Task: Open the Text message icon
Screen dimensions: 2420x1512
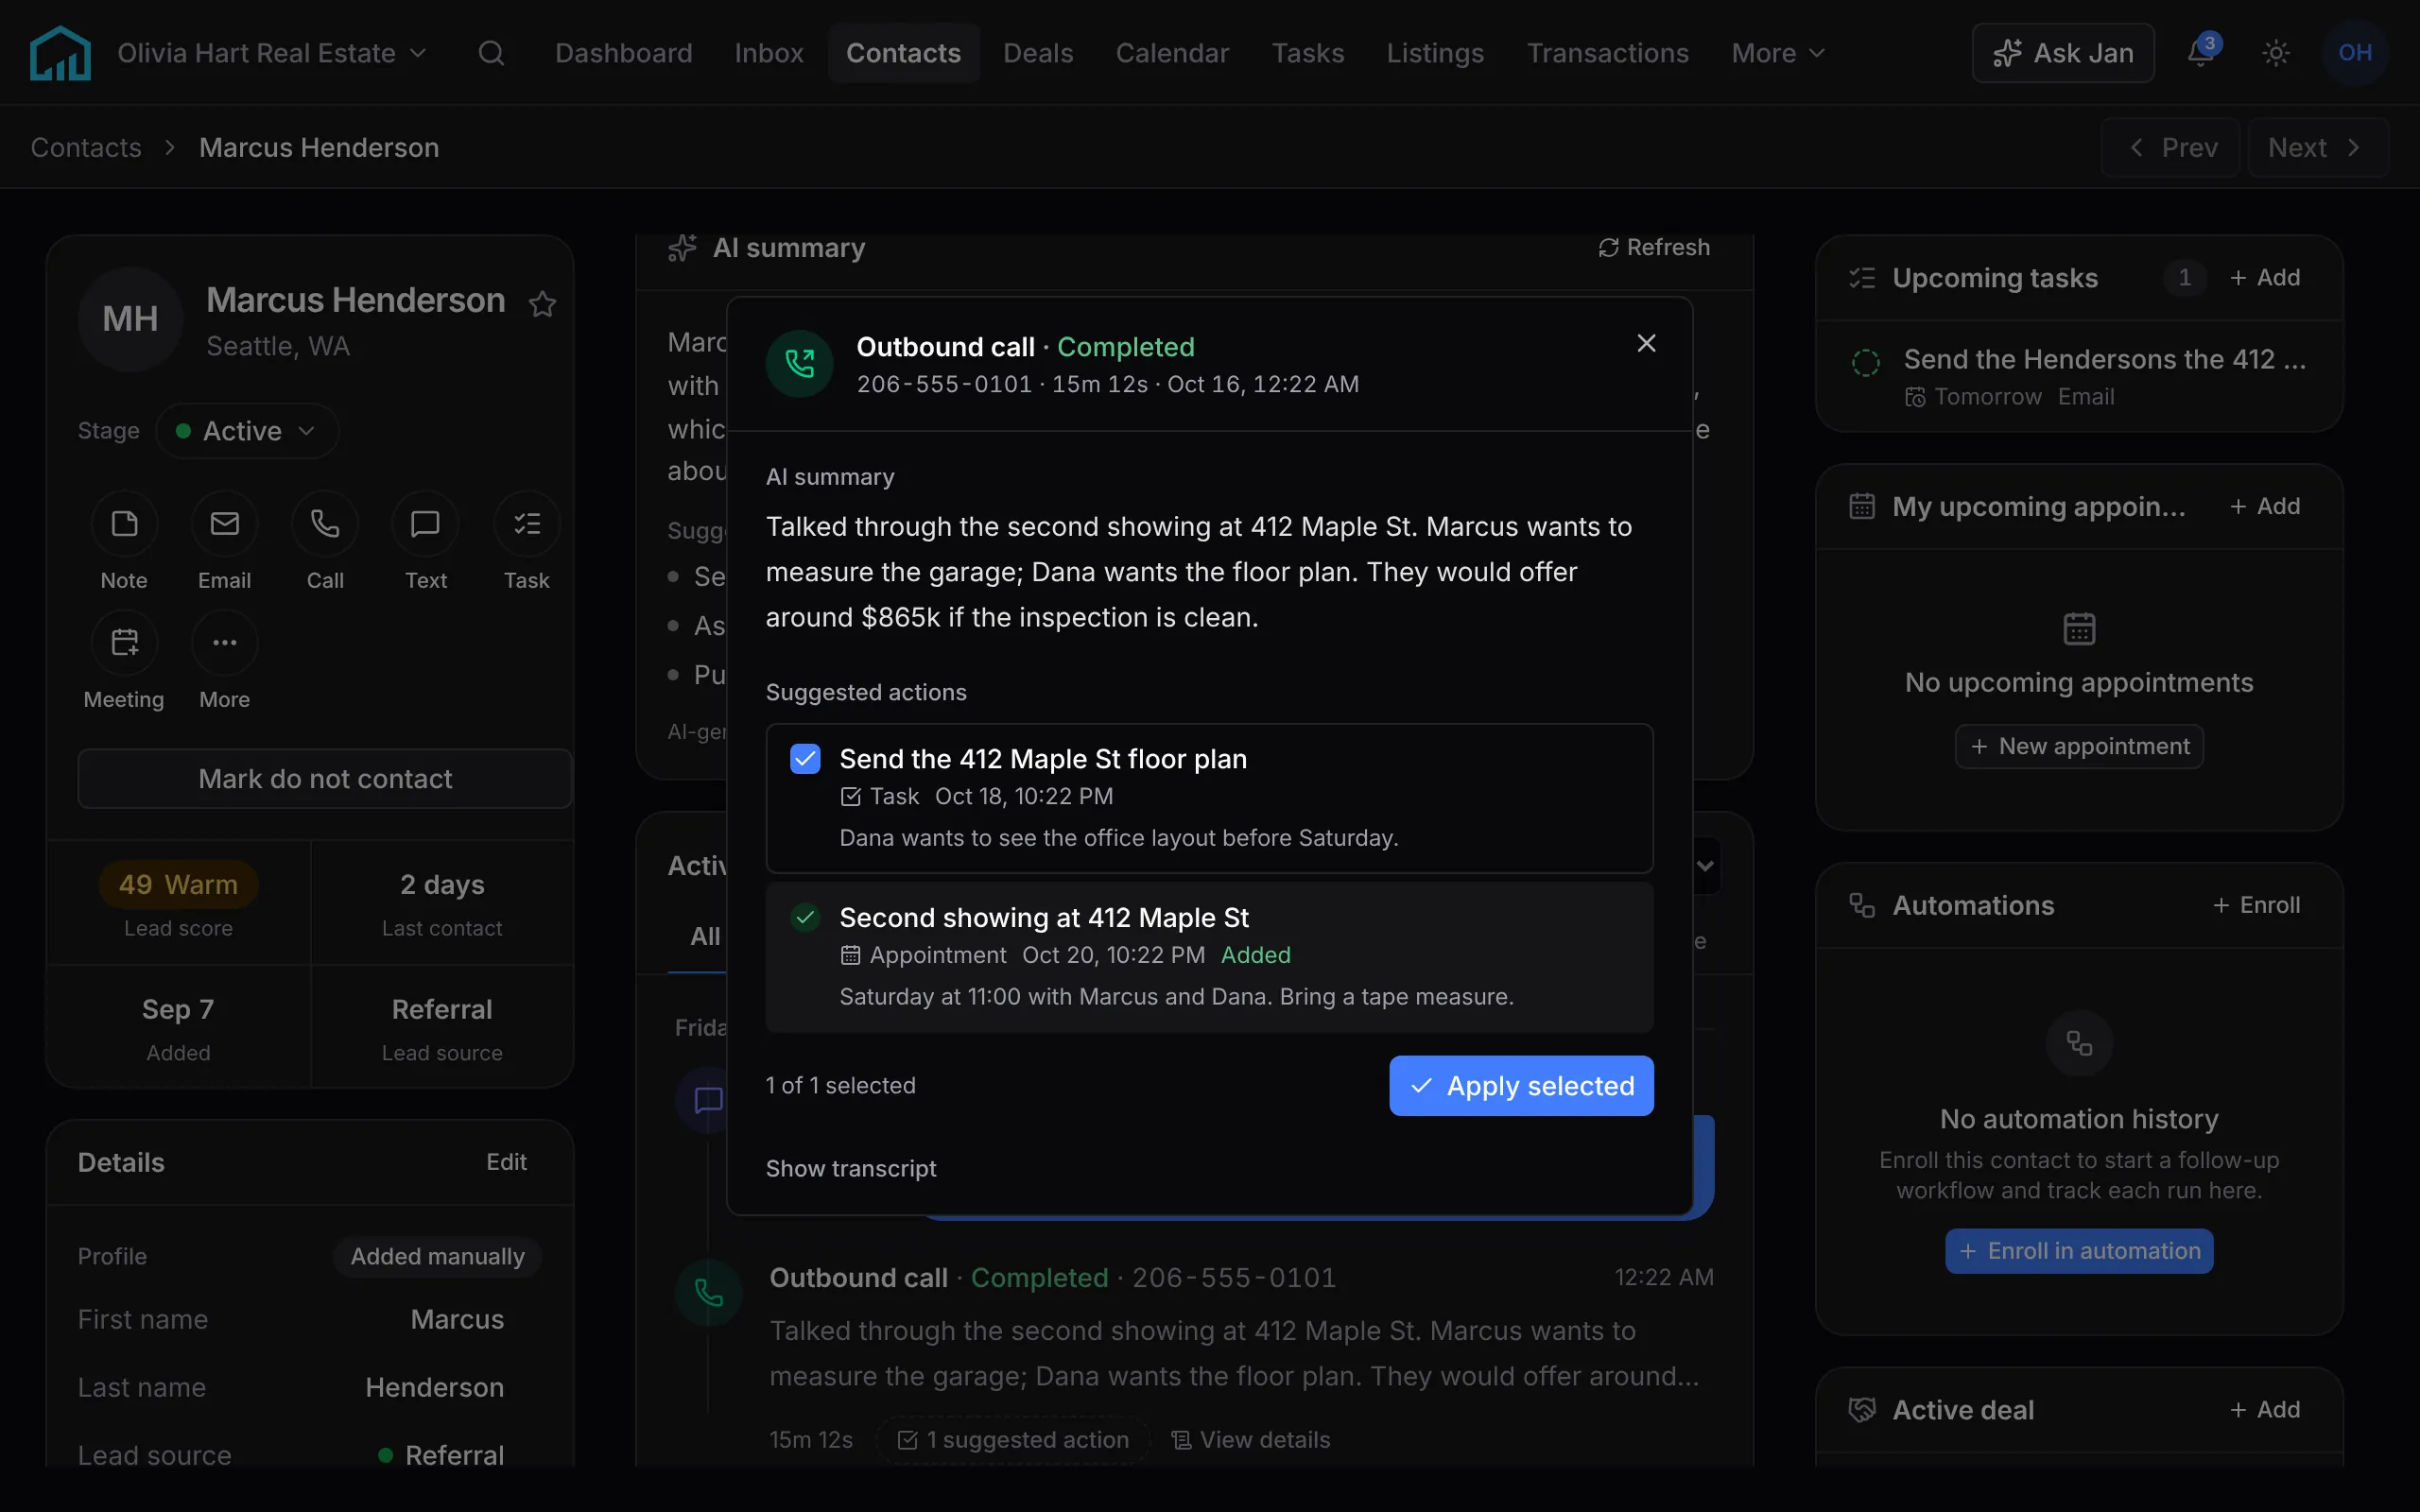Action: 425,524
